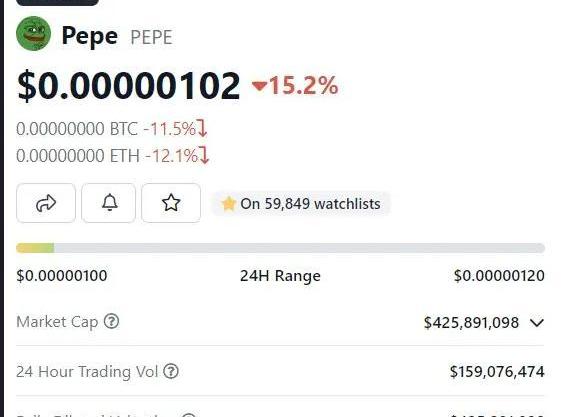The image size is (564, 417).
Task: Click the Market Cap value $425,891,098
Action: pos(471,322)
